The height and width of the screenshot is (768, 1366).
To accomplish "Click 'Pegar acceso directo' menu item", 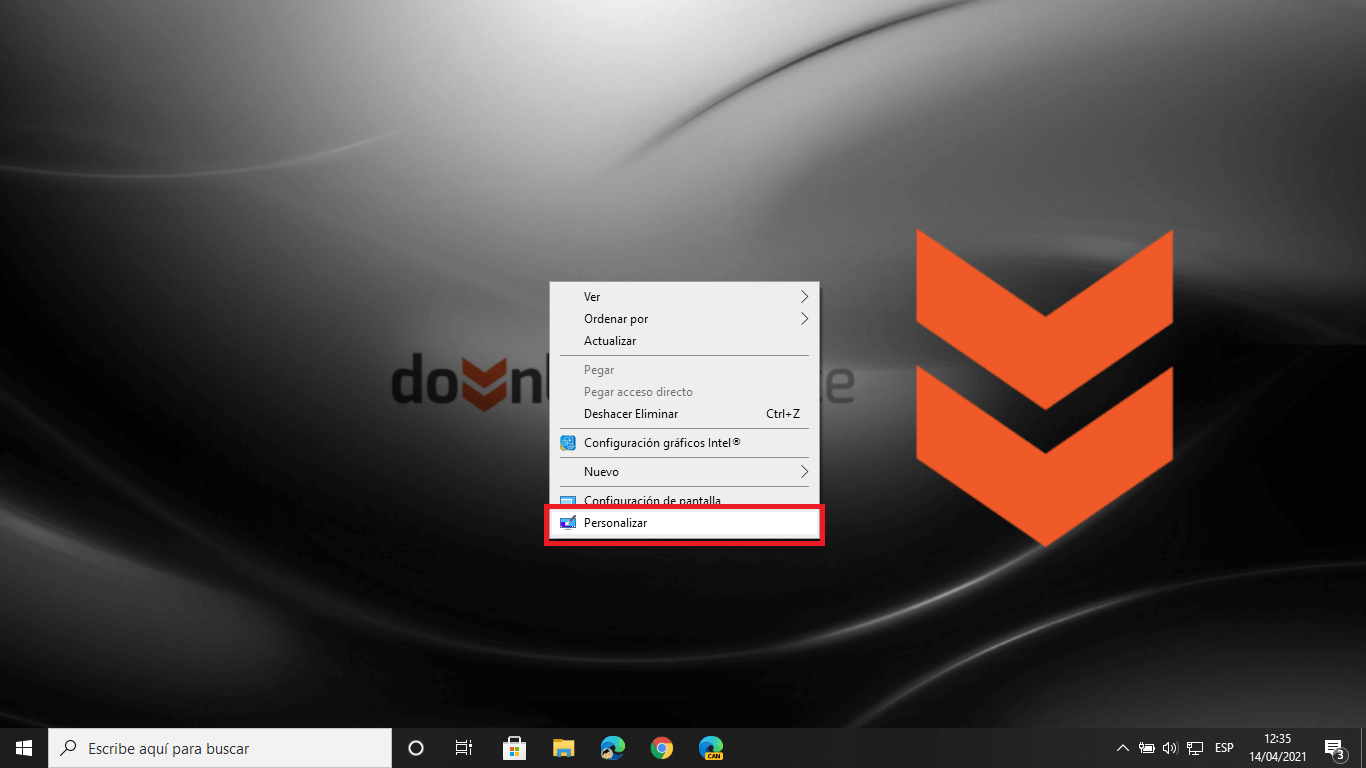I will [684, 392].
